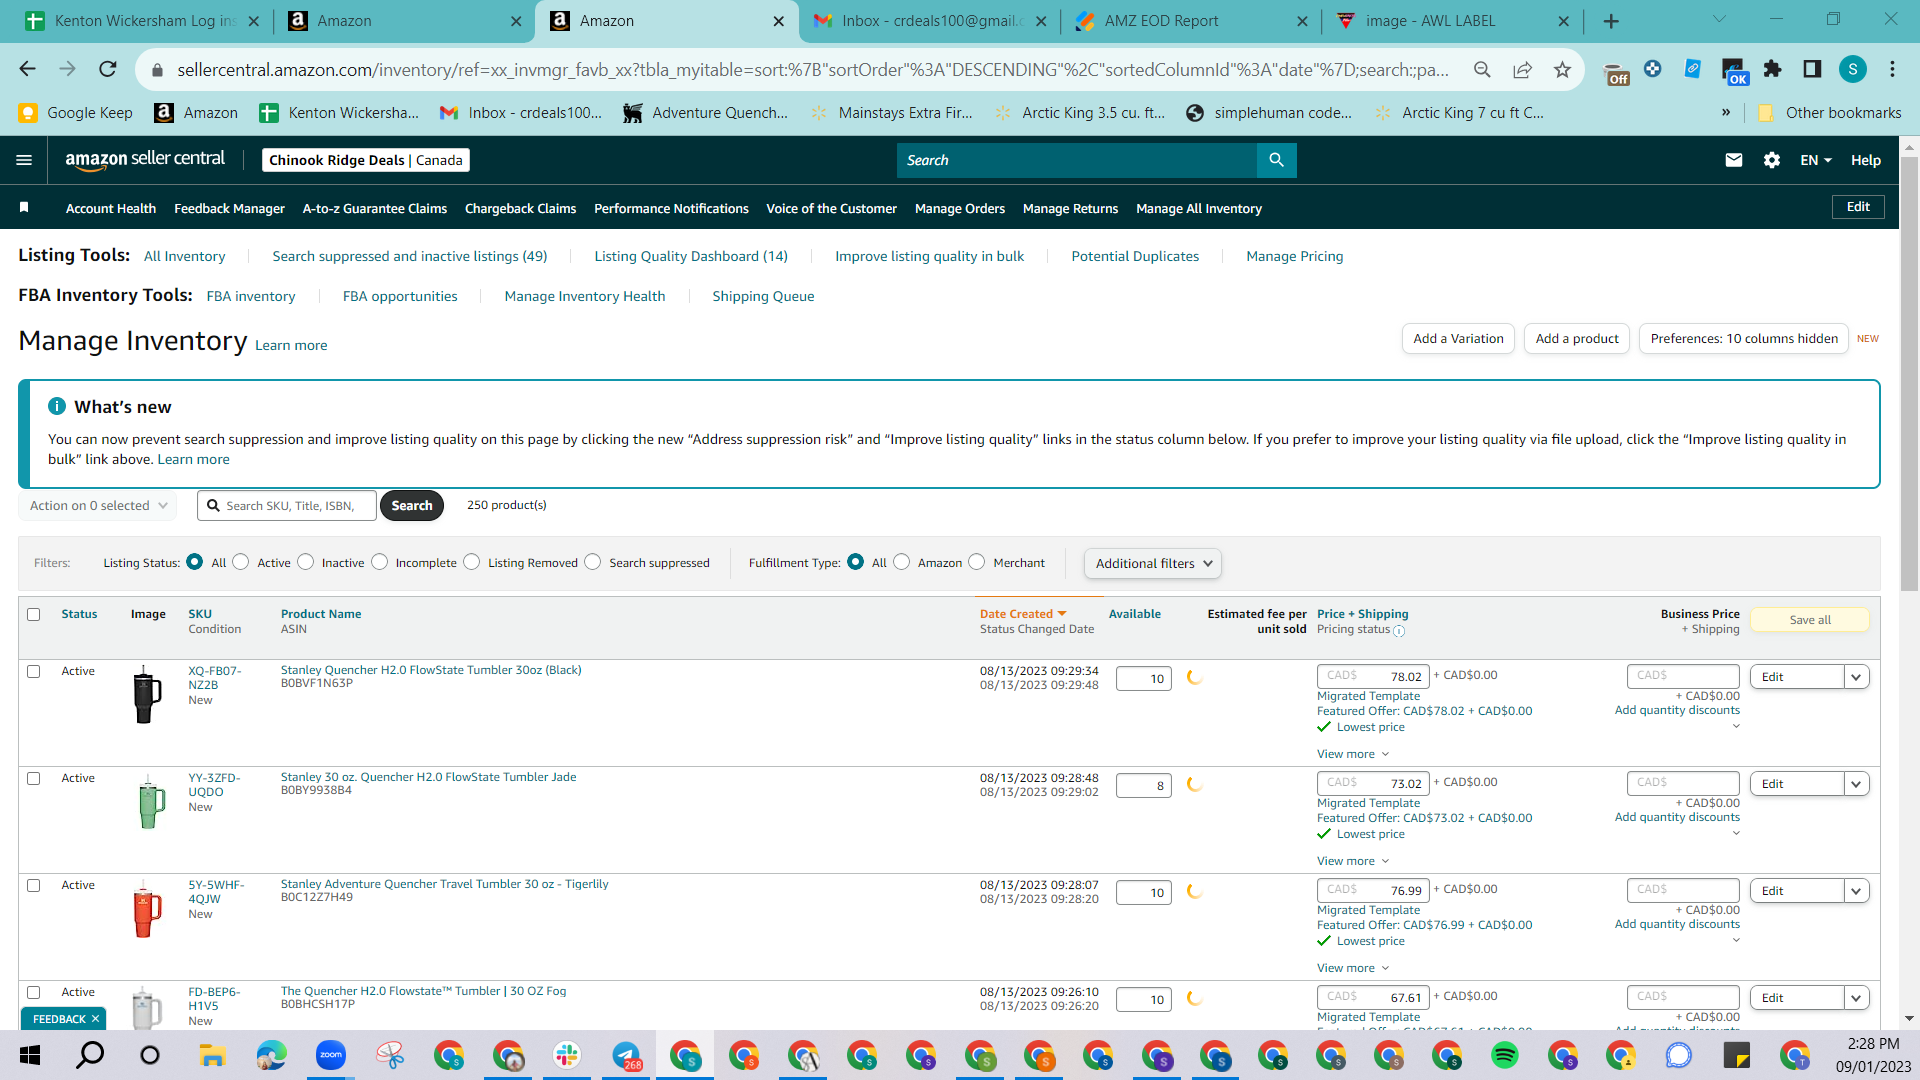Viewport: 1920px width, 1080px height.
Task: Select checkbox for Tigerlily tumbler row
Action: pyautogui.click(x=34, y=885)
